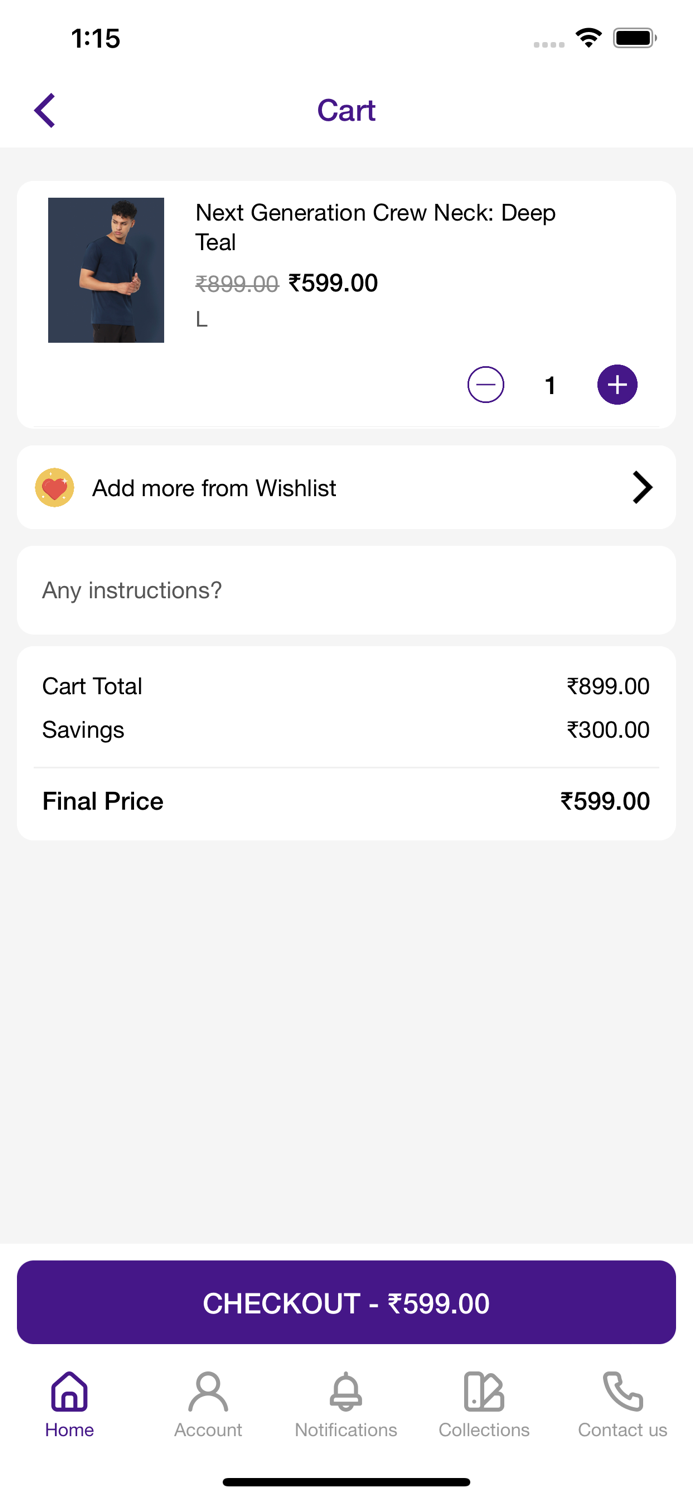Tap the Deep Teal shirt thumbnail
The height and width of the screenshot is (1500, 693).
106,269
